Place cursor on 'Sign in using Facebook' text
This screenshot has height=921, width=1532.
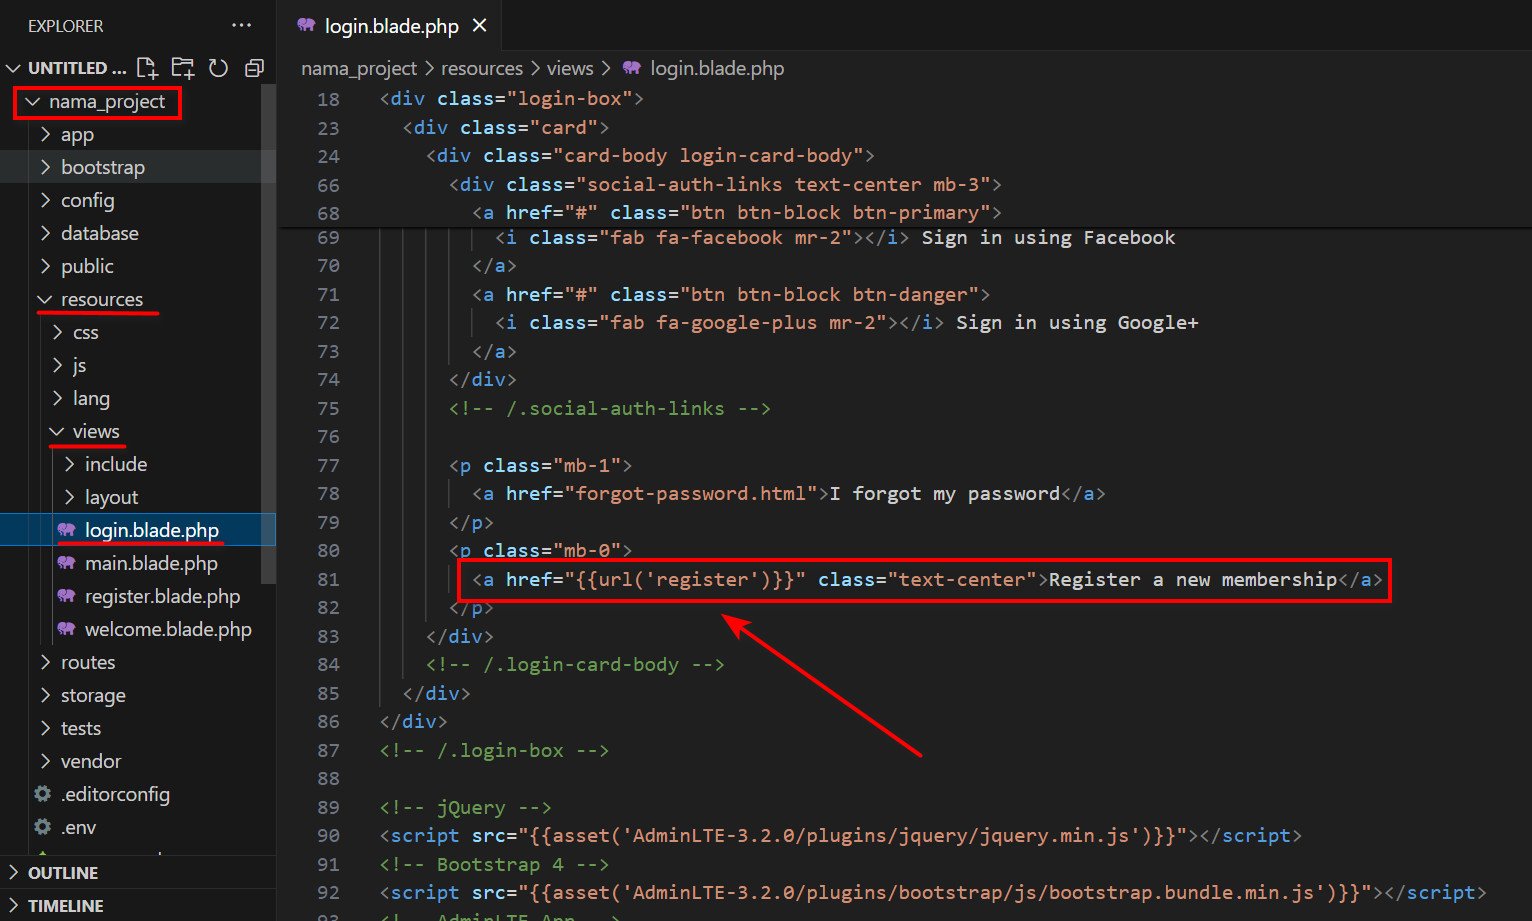(x=1048, y=238)
